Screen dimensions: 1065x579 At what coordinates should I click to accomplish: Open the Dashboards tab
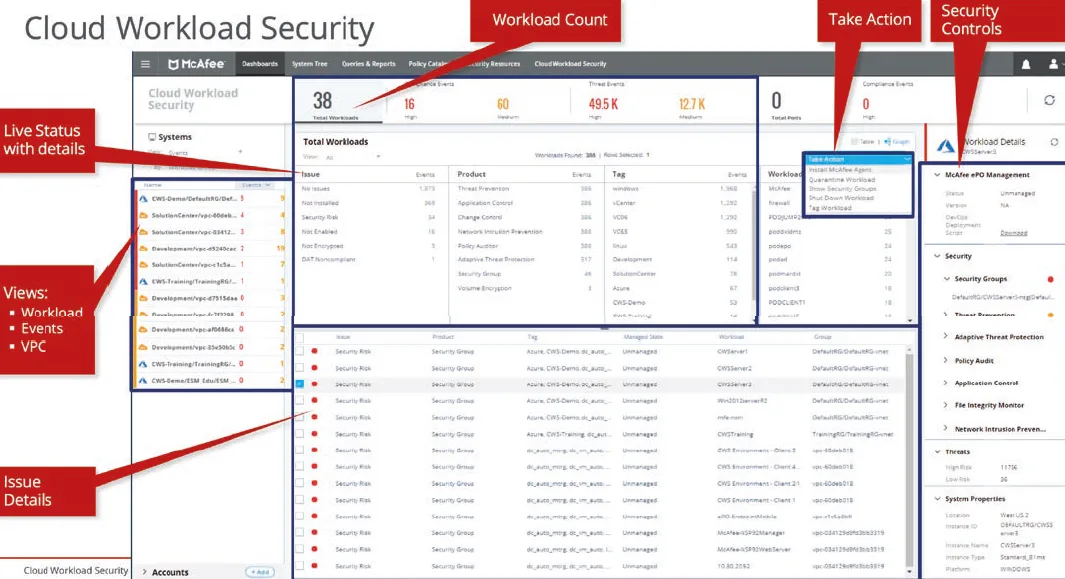pyautogui.click(x=260, y=64)
